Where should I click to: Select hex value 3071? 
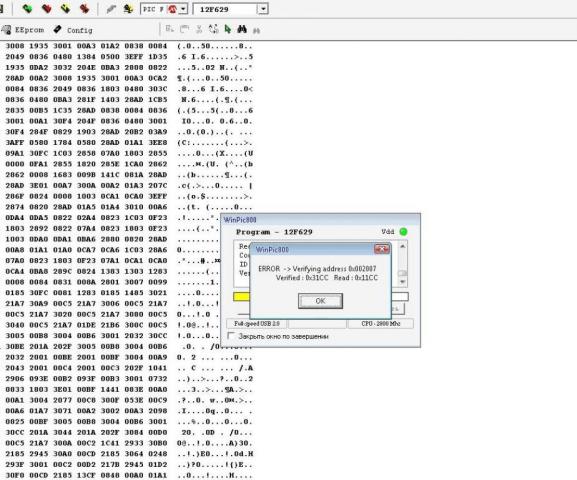coord(63,411)
